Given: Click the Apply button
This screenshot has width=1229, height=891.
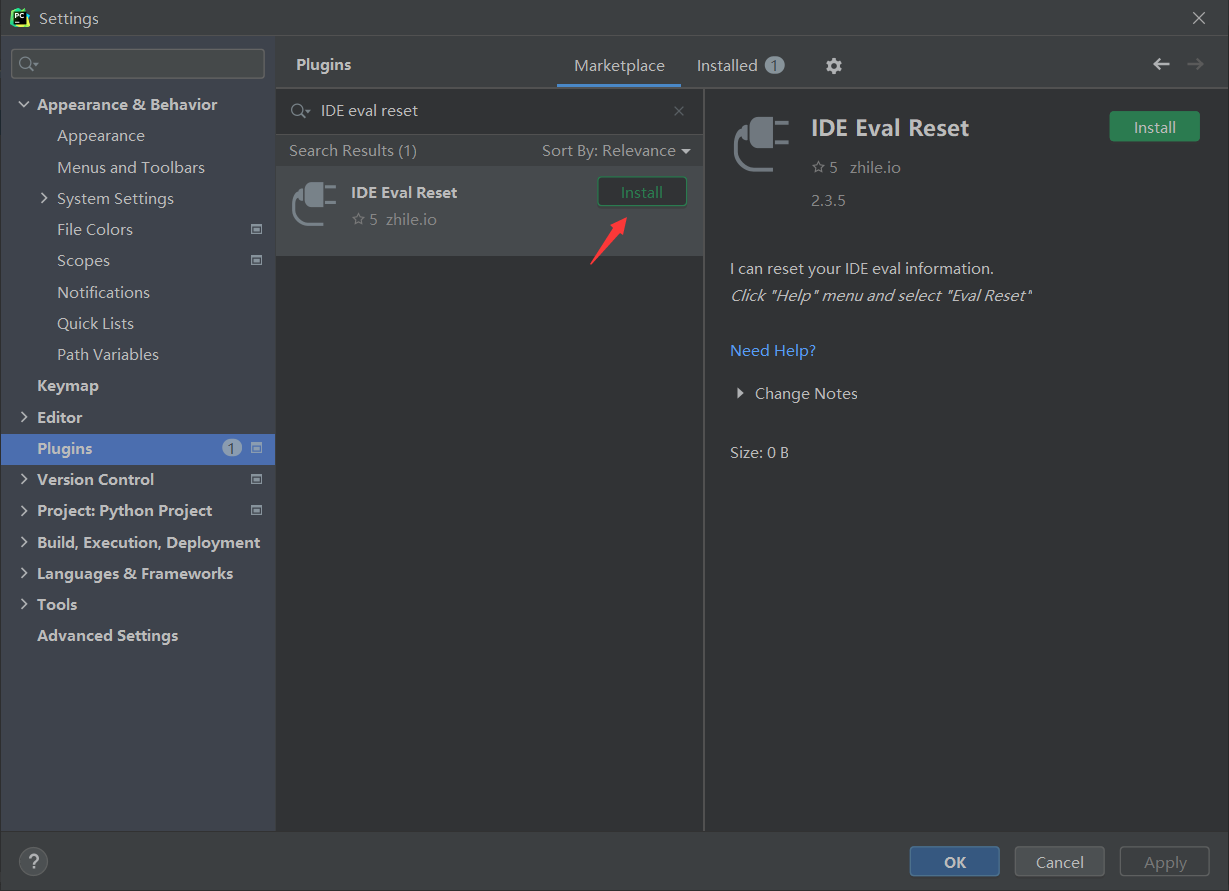Looking at the screenshot, I should (x=1165, y=862).
